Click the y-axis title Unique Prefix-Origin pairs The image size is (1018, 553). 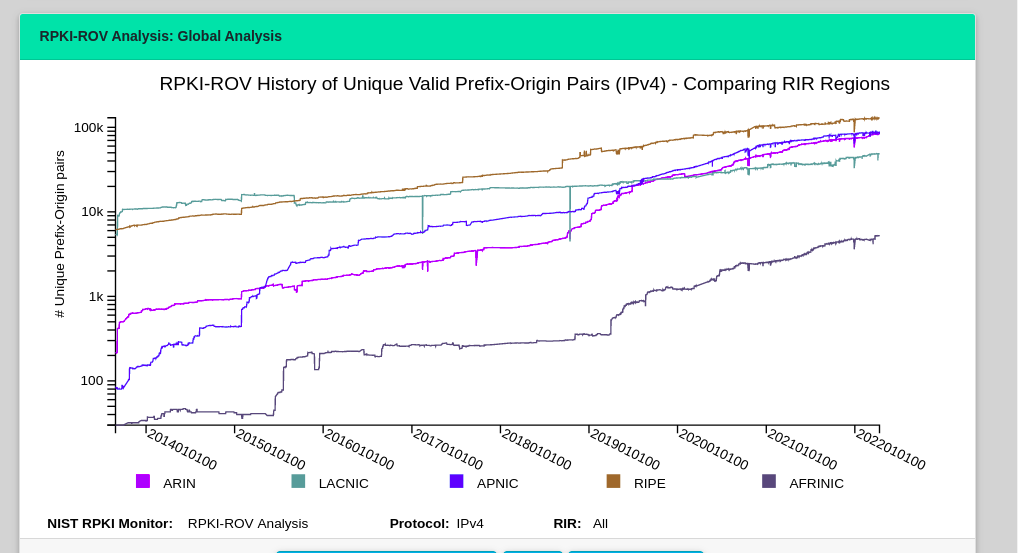click(x=60, y=234)
